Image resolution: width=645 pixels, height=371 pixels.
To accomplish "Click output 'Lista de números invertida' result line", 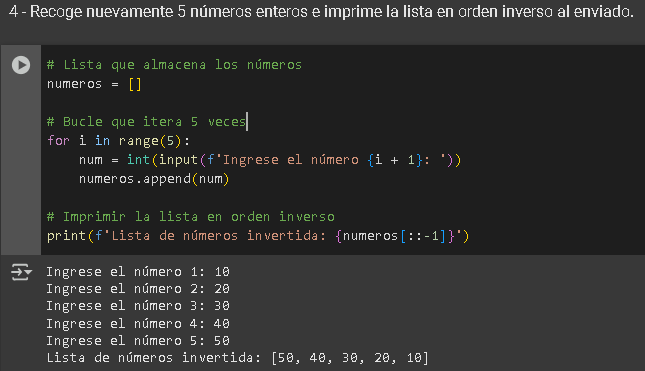I will [x=237, y=358].
